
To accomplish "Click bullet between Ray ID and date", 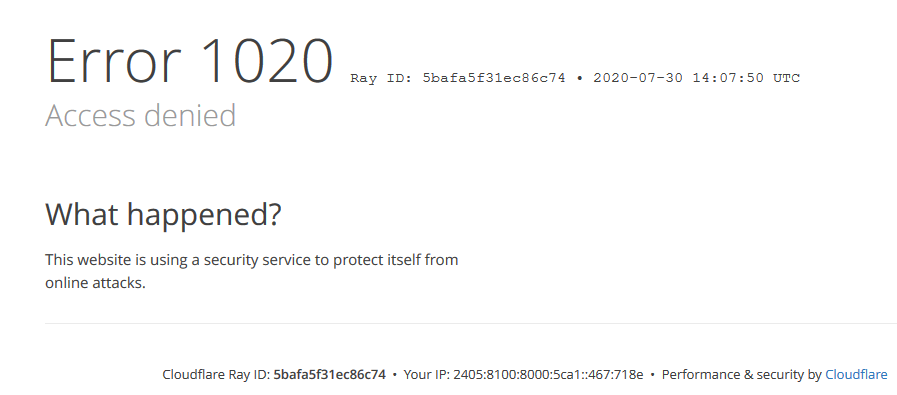I will click(580, 78).
